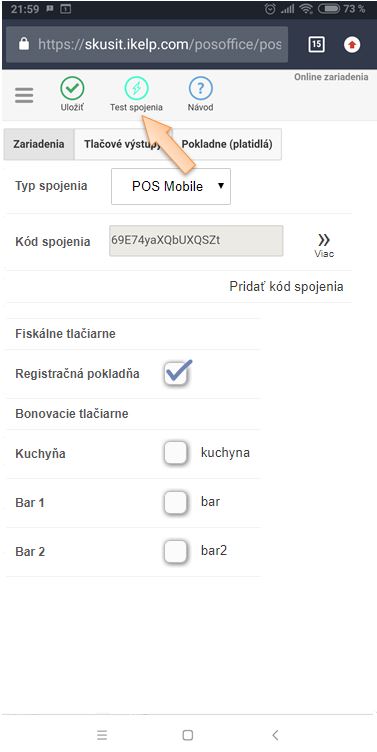
Task: Tap the browser URL address bar
Action: pyautogui.click(x=147, y=45)
